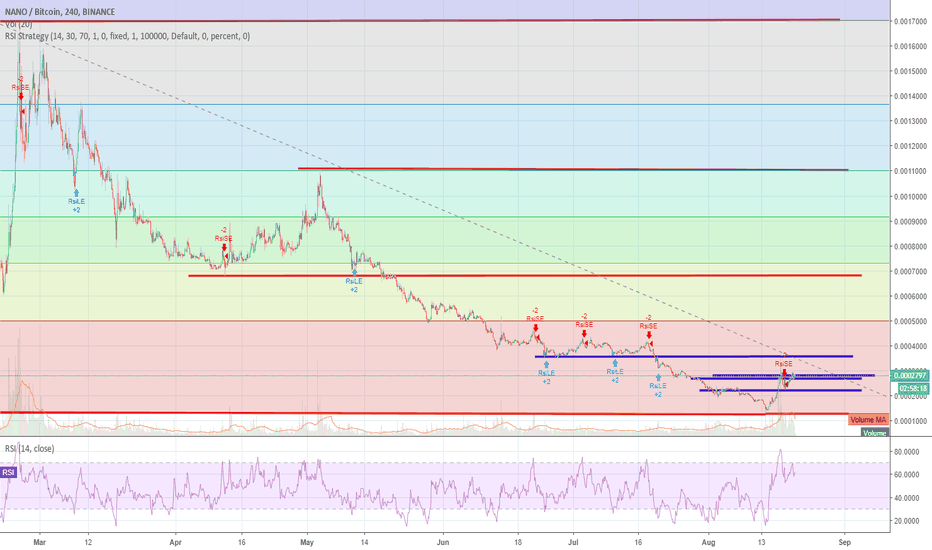Click the NANO / Bitcoin, 240, BINANCE title
932x550 pixels.
coord(60,11)
